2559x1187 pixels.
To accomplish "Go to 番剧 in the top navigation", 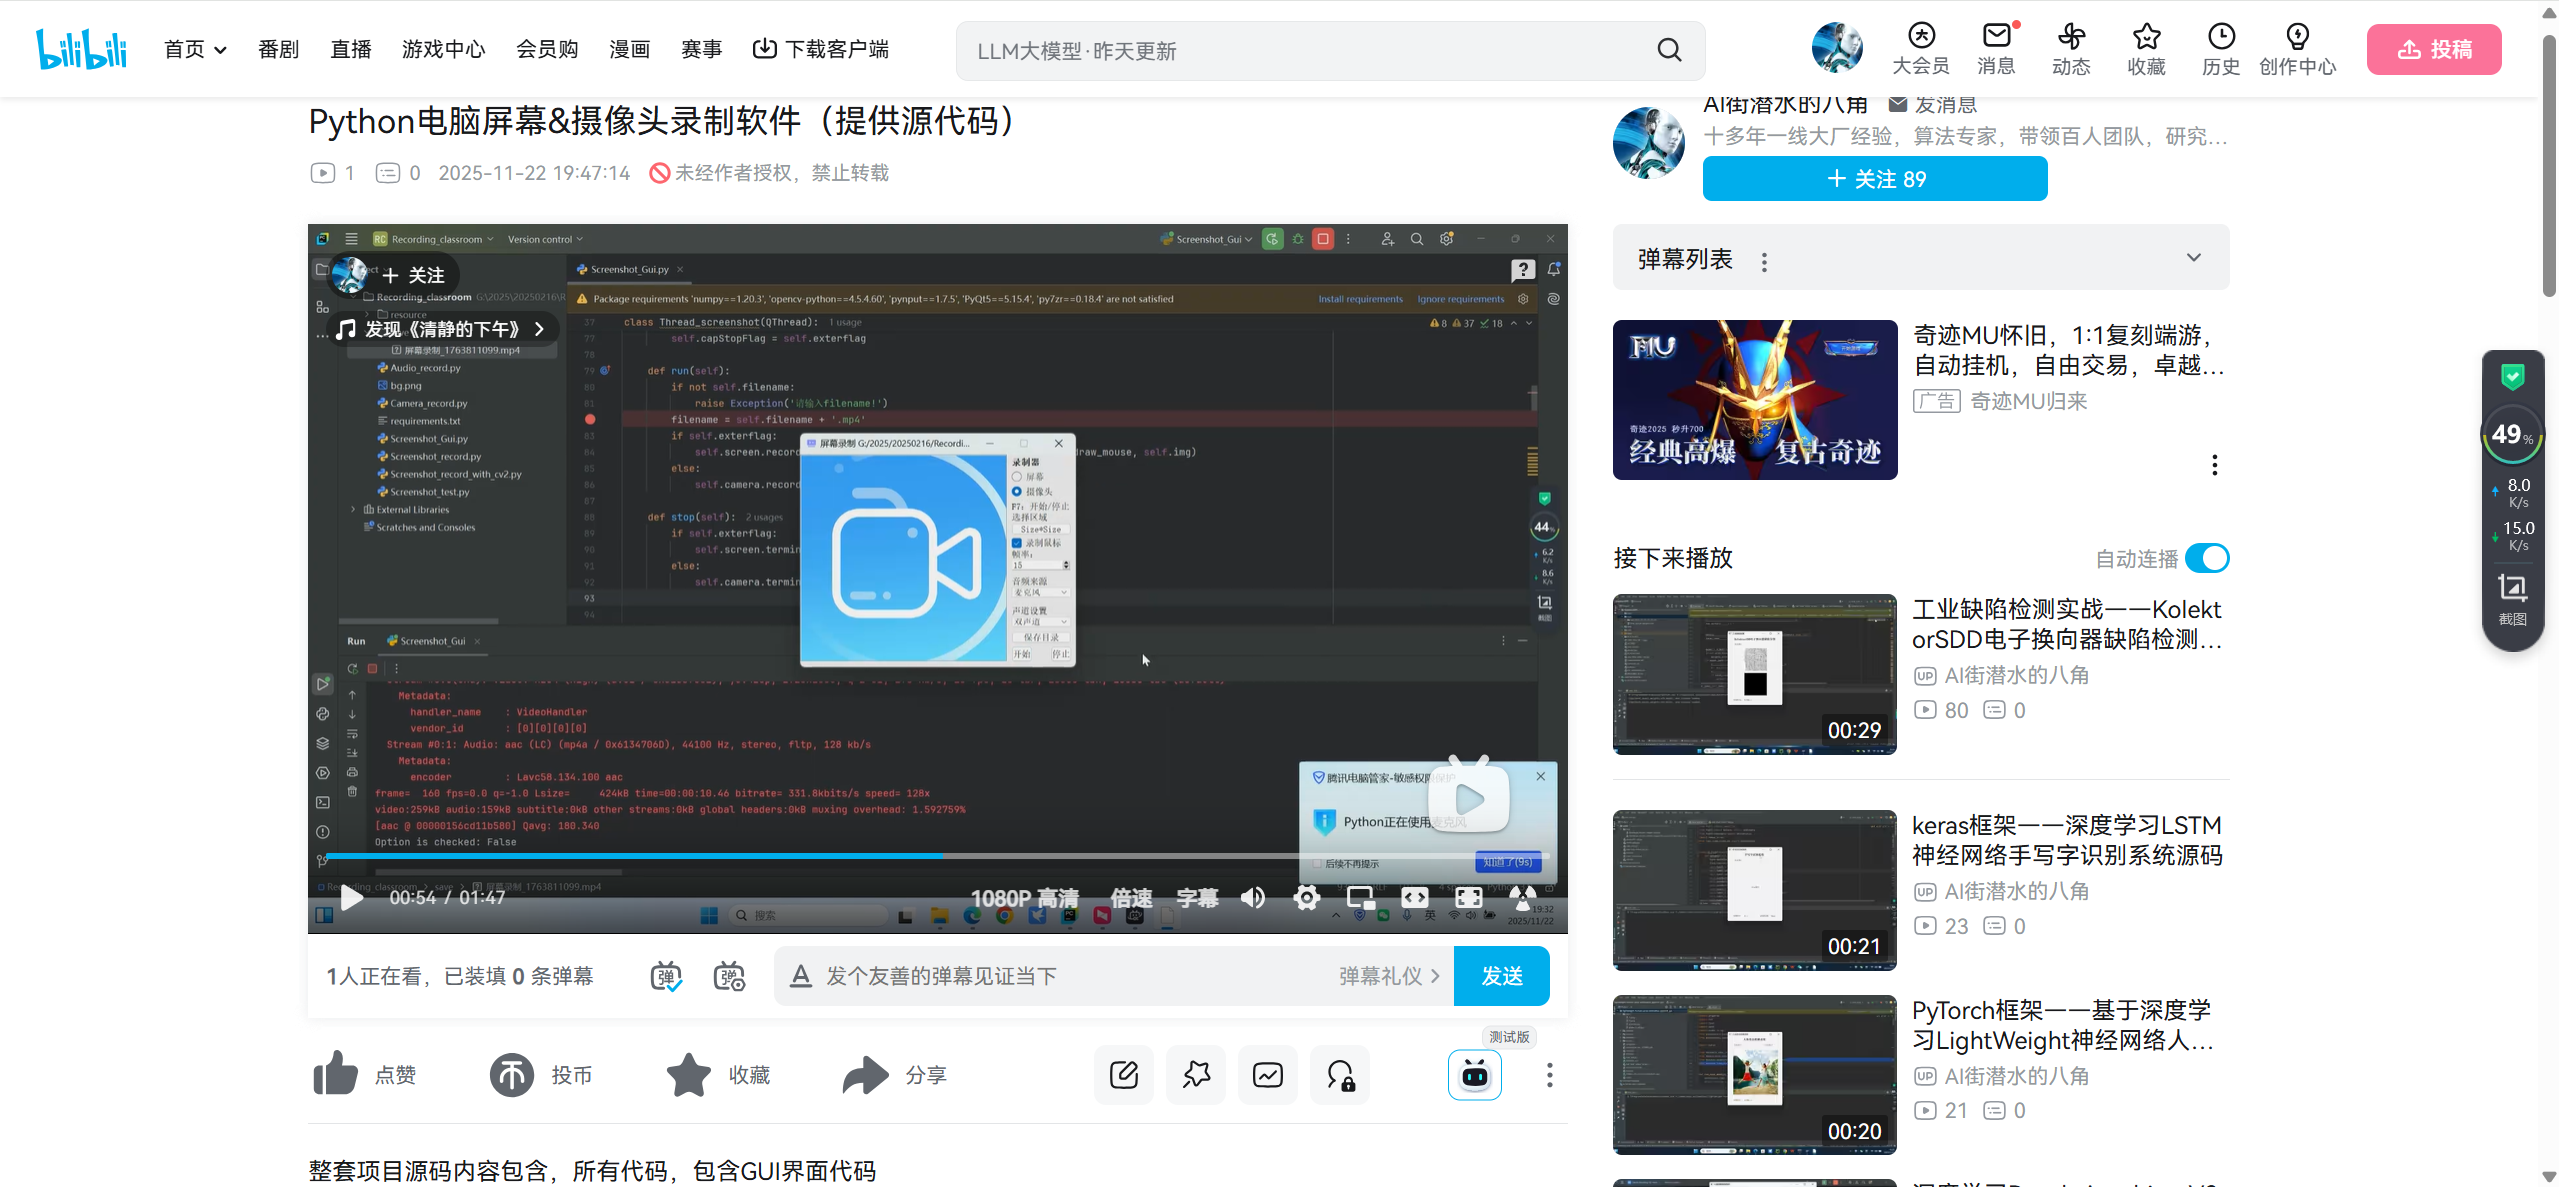I will 278,49.
